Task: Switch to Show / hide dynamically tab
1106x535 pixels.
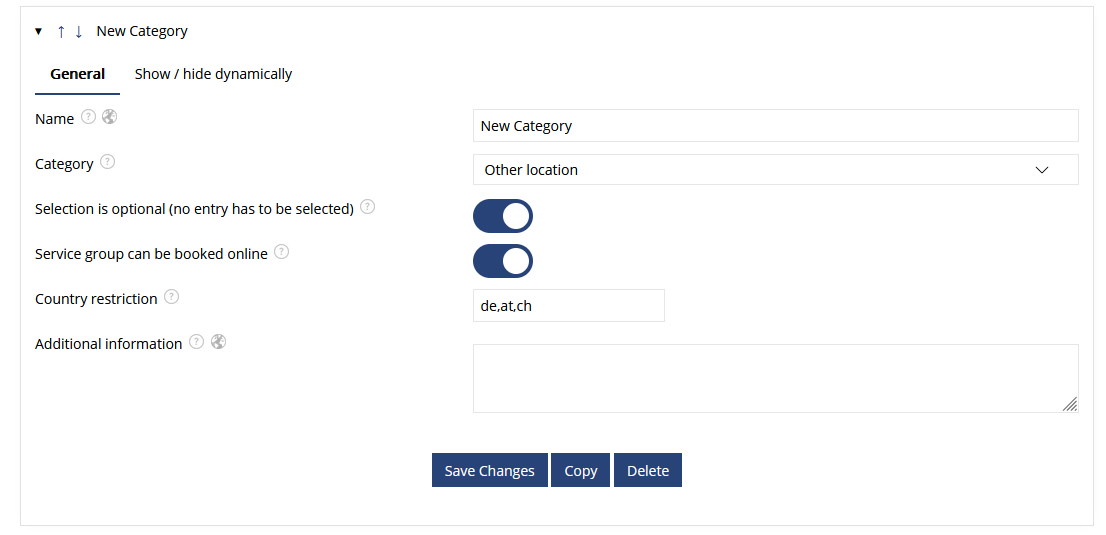Action: click(213, 74)
